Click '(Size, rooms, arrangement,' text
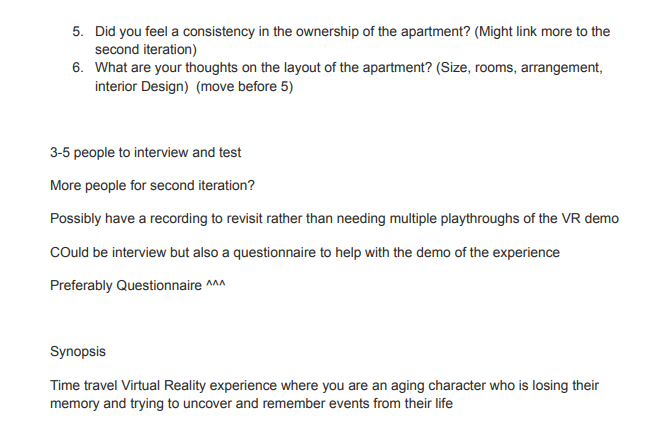 click(x=519, y=68)
